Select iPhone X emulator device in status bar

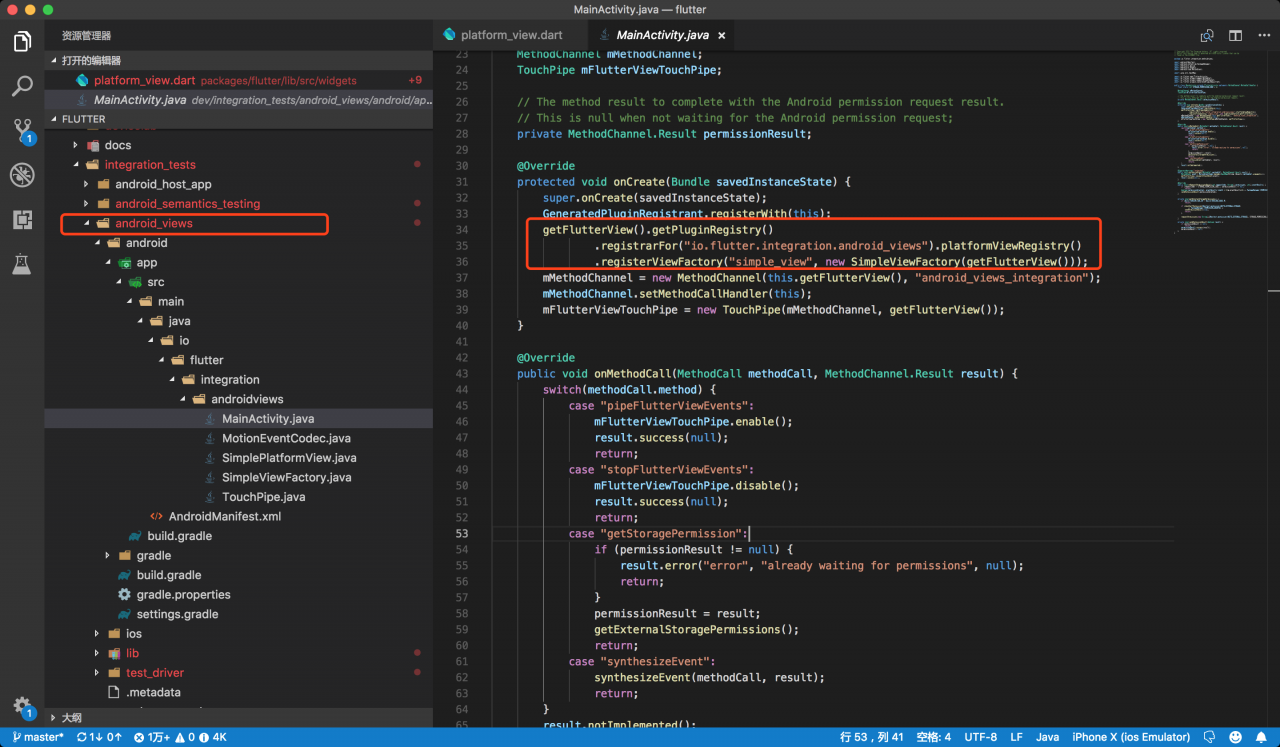[x=1131, y=737]
